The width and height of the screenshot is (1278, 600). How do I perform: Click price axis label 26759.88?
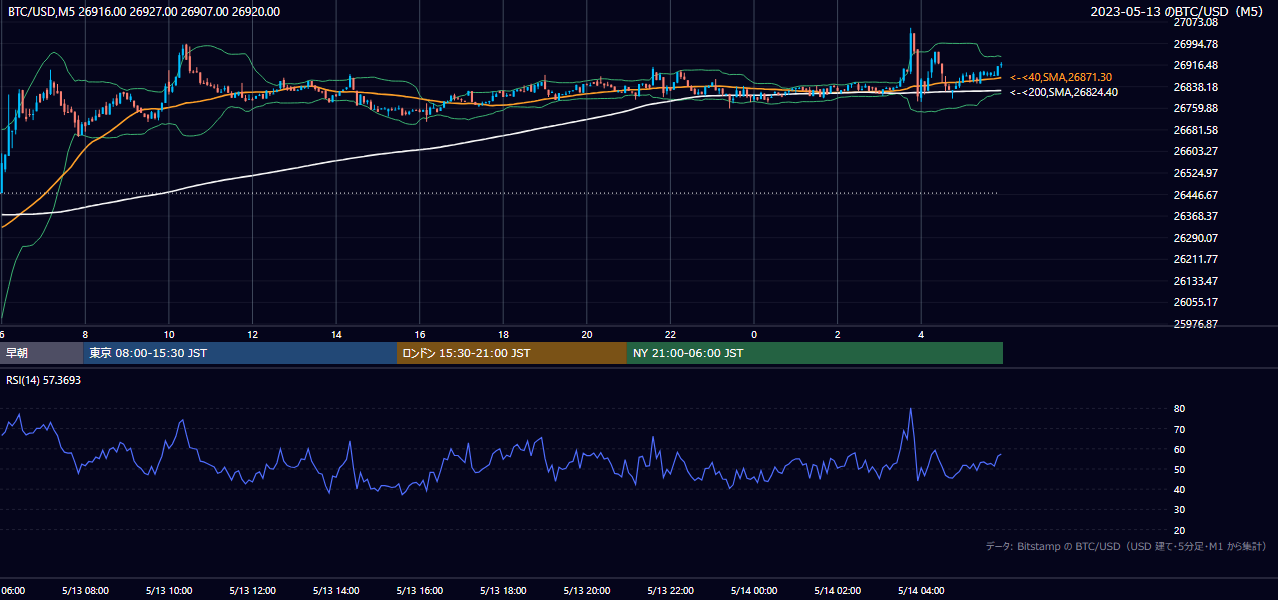click(x=1194, y=108)
